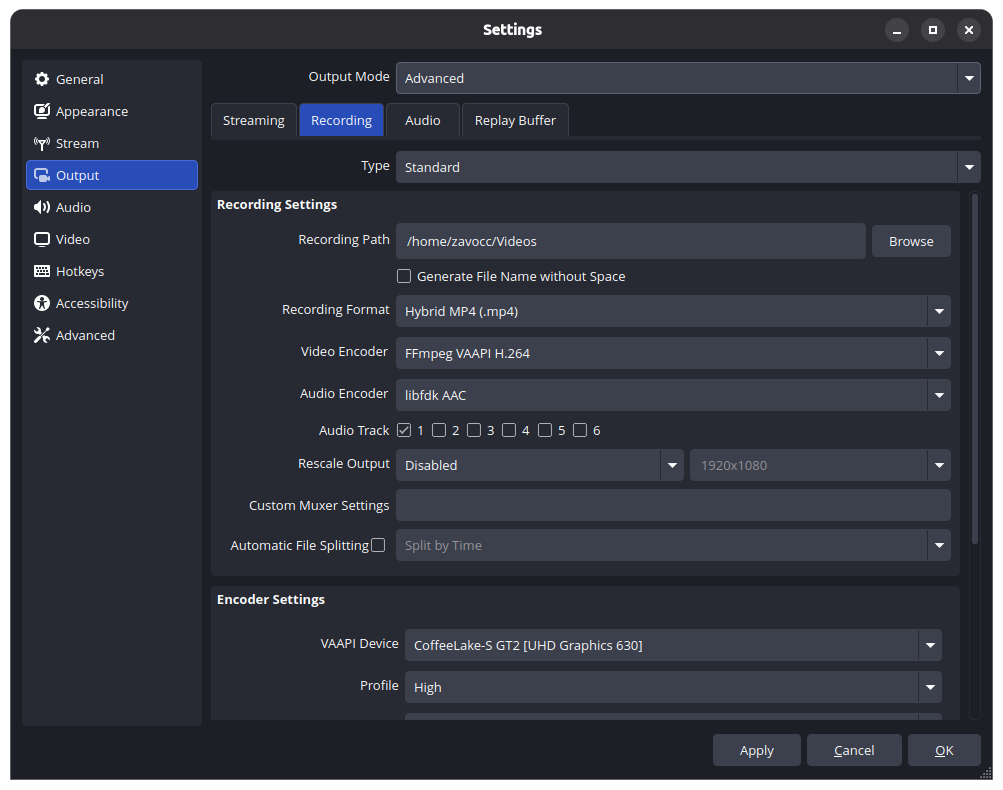Open the 1920x1080 resolution dropdown
The image size is (1003, 790).
point(820,465)
